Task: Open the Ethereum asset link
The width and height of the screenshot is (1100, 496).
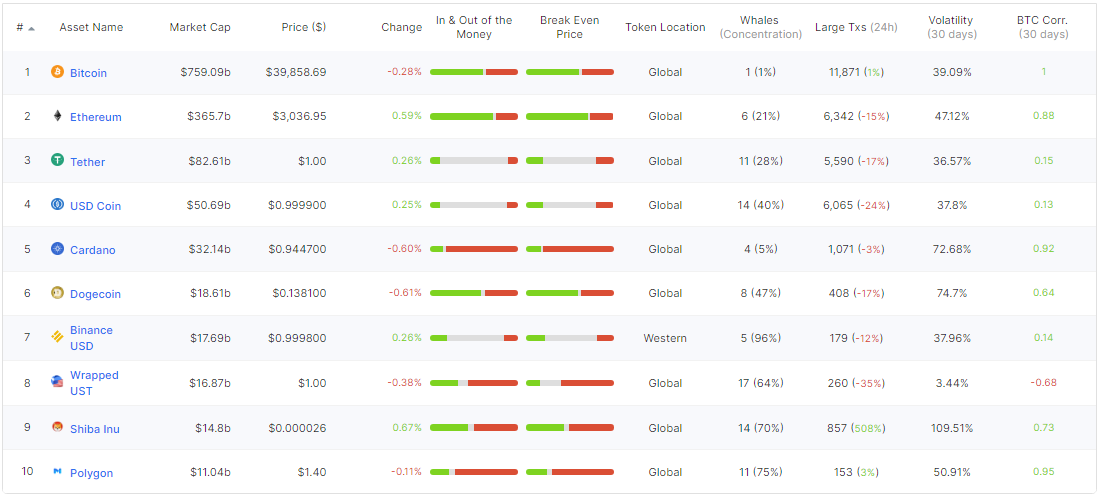Action: tap(95, 117)
